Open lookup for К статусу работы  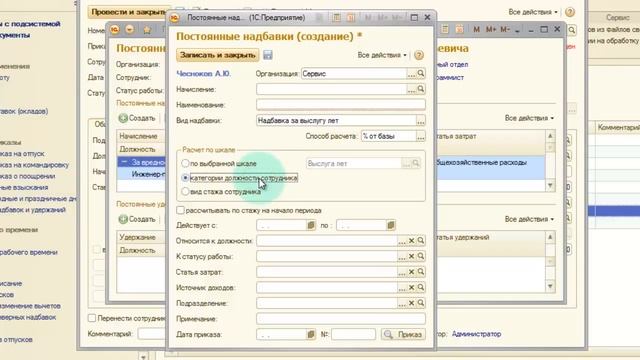(421, 256)
